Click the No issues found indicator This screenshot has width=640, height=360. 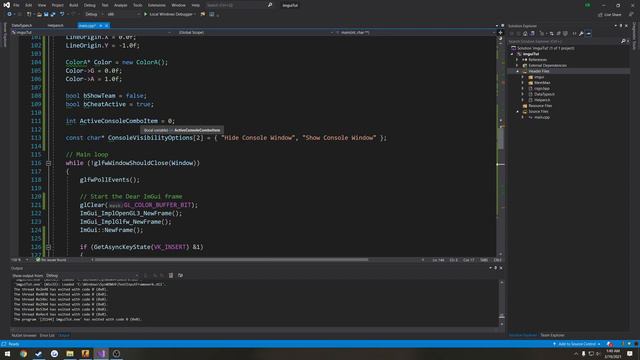(x=51, y=260)
